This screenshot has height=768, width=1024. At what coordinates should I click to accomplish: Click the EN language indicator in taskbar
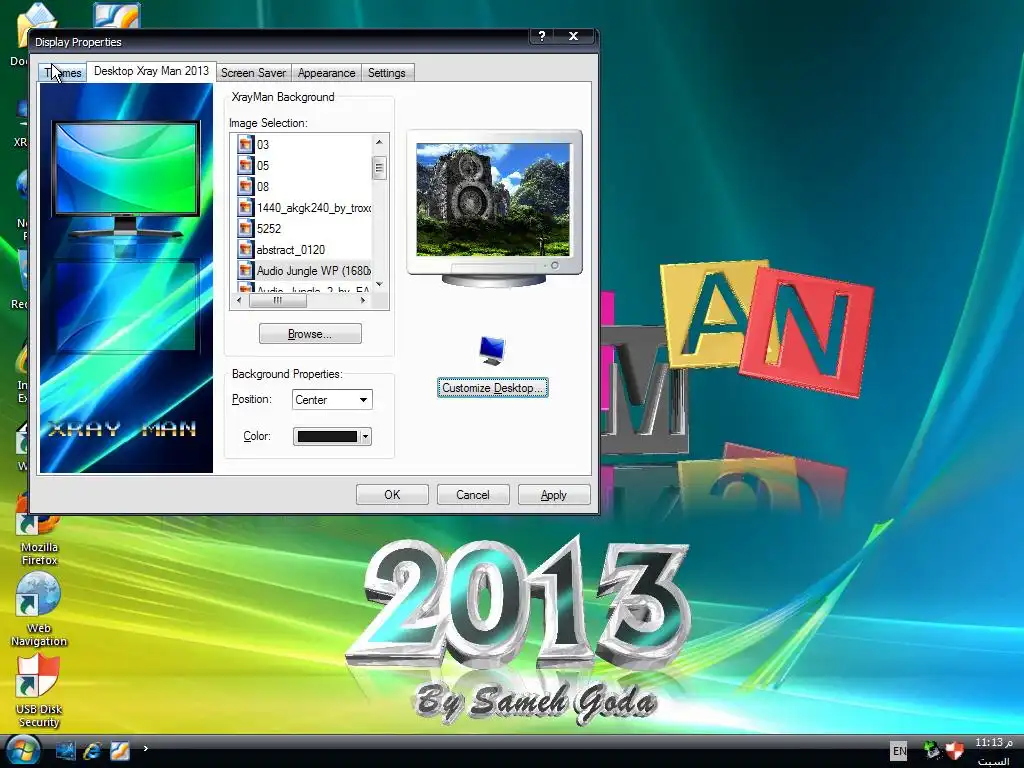click(899, 751)
